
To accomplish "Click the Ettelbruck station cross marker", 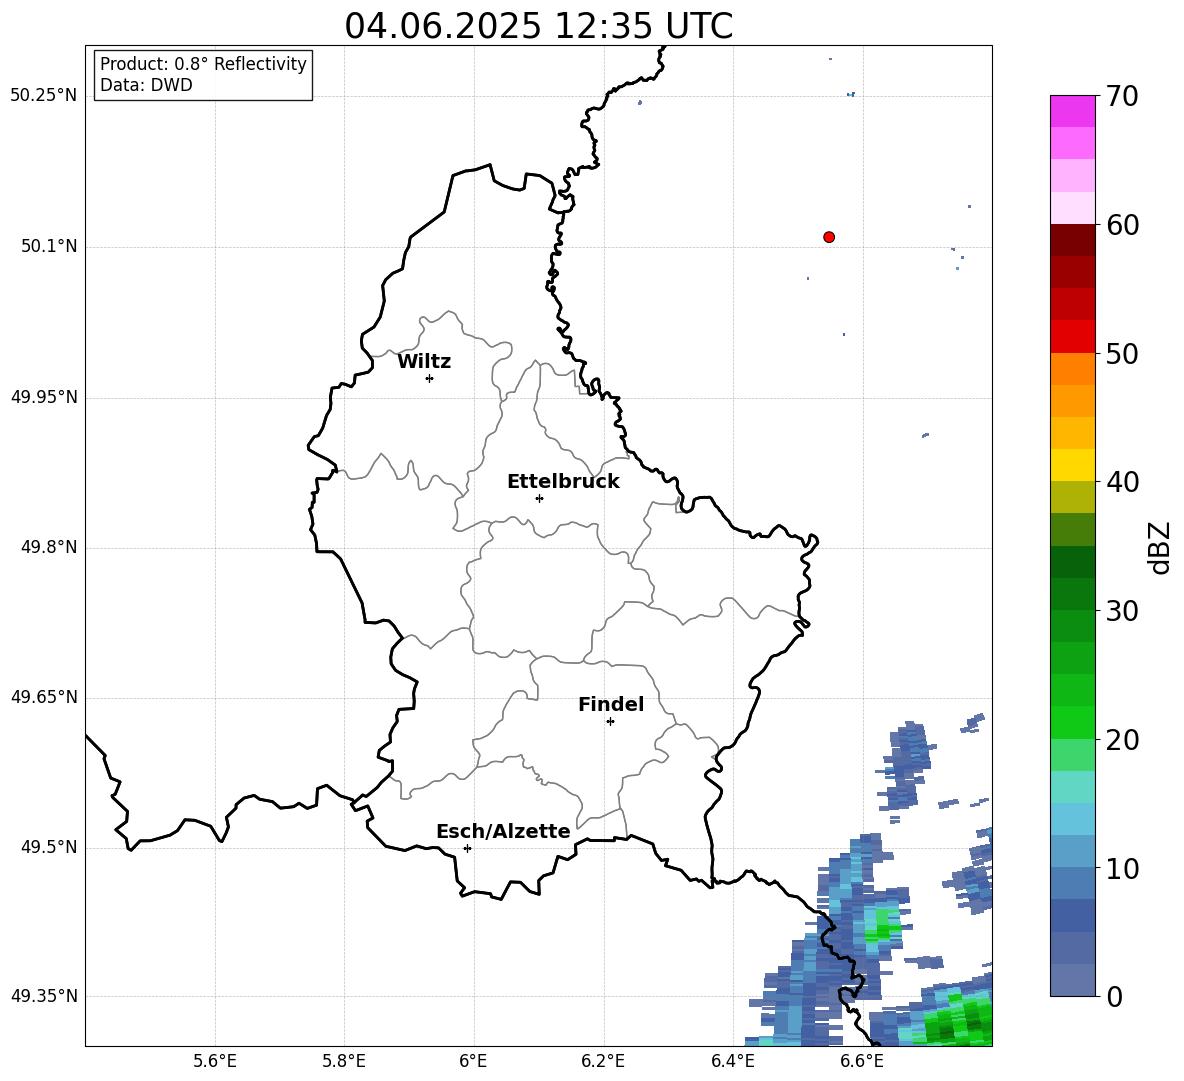I will tap(539, 498).
